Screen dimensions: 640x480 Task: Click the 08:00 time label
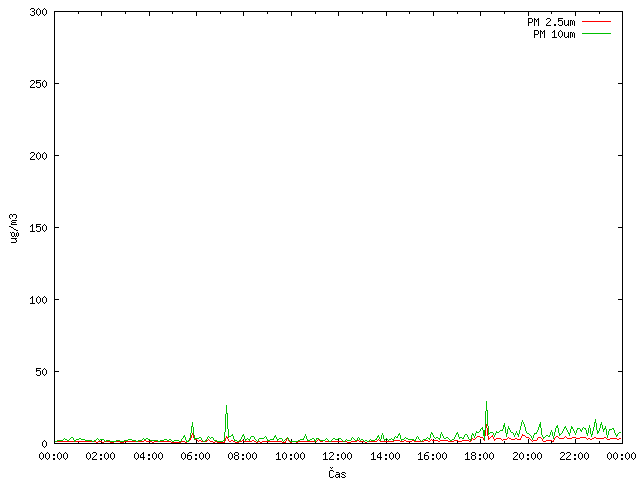click(242, 456)
